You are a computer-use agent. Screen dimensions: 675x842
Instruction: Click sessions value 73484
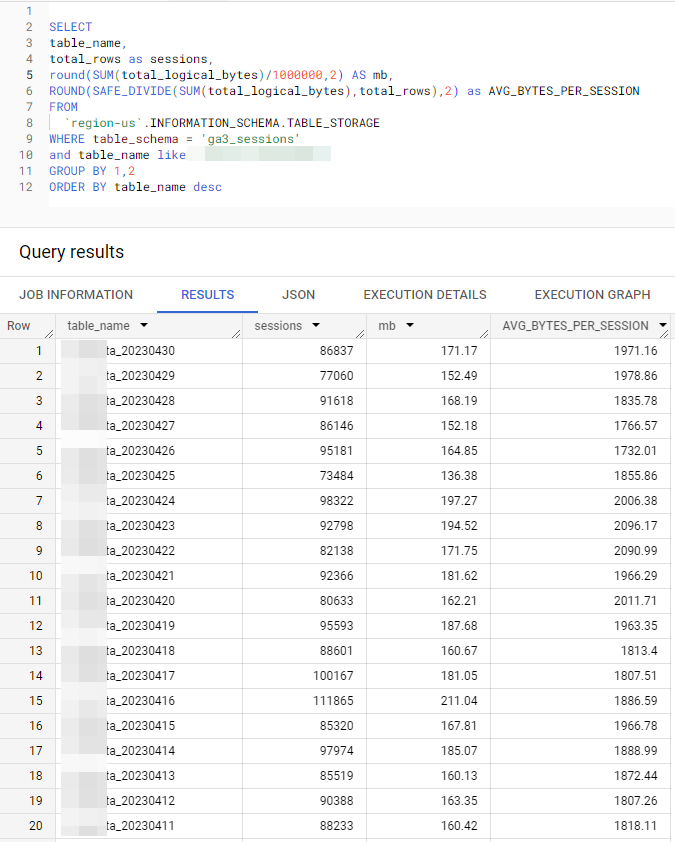[x=337, y=476]
